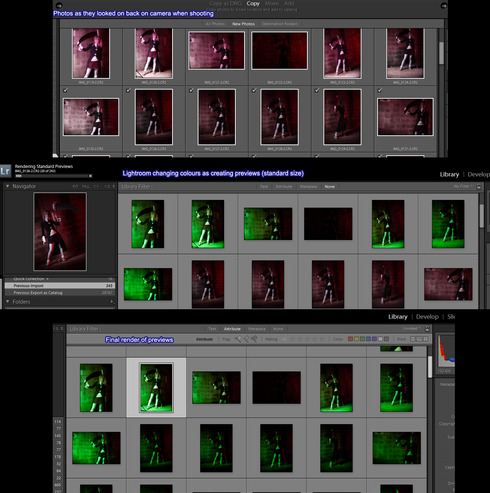
Task: Set Navigator zoom to FIT
Action: pyautogui.click(x=75, y=186)
